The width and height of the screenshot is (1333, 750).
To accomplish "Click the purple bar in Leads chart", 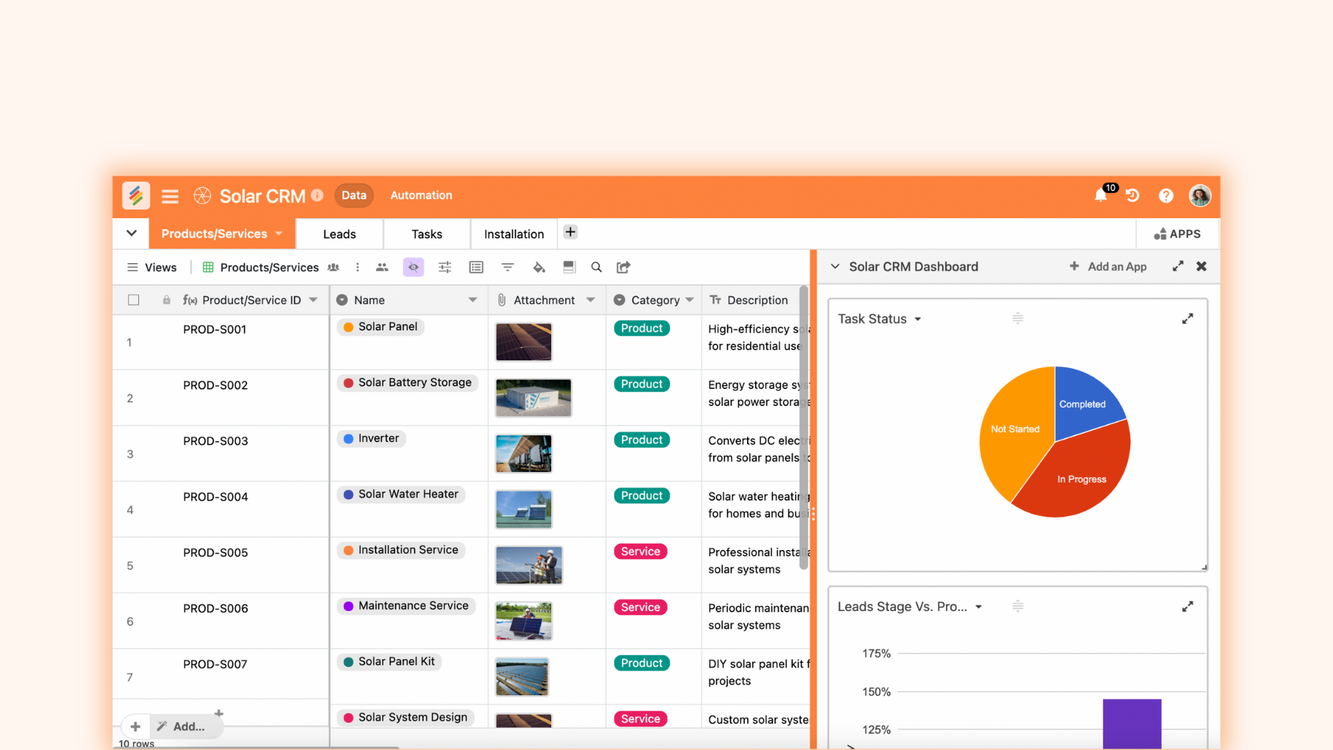I will (x=1132, y=723).
